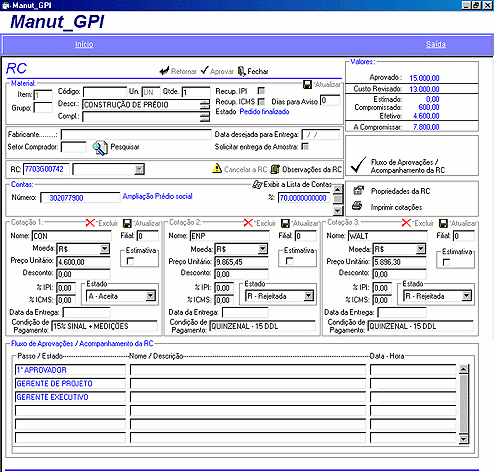Click the Cancelar a RC warning icon
This screenshot has width=494, height=472.
point(217,169)
